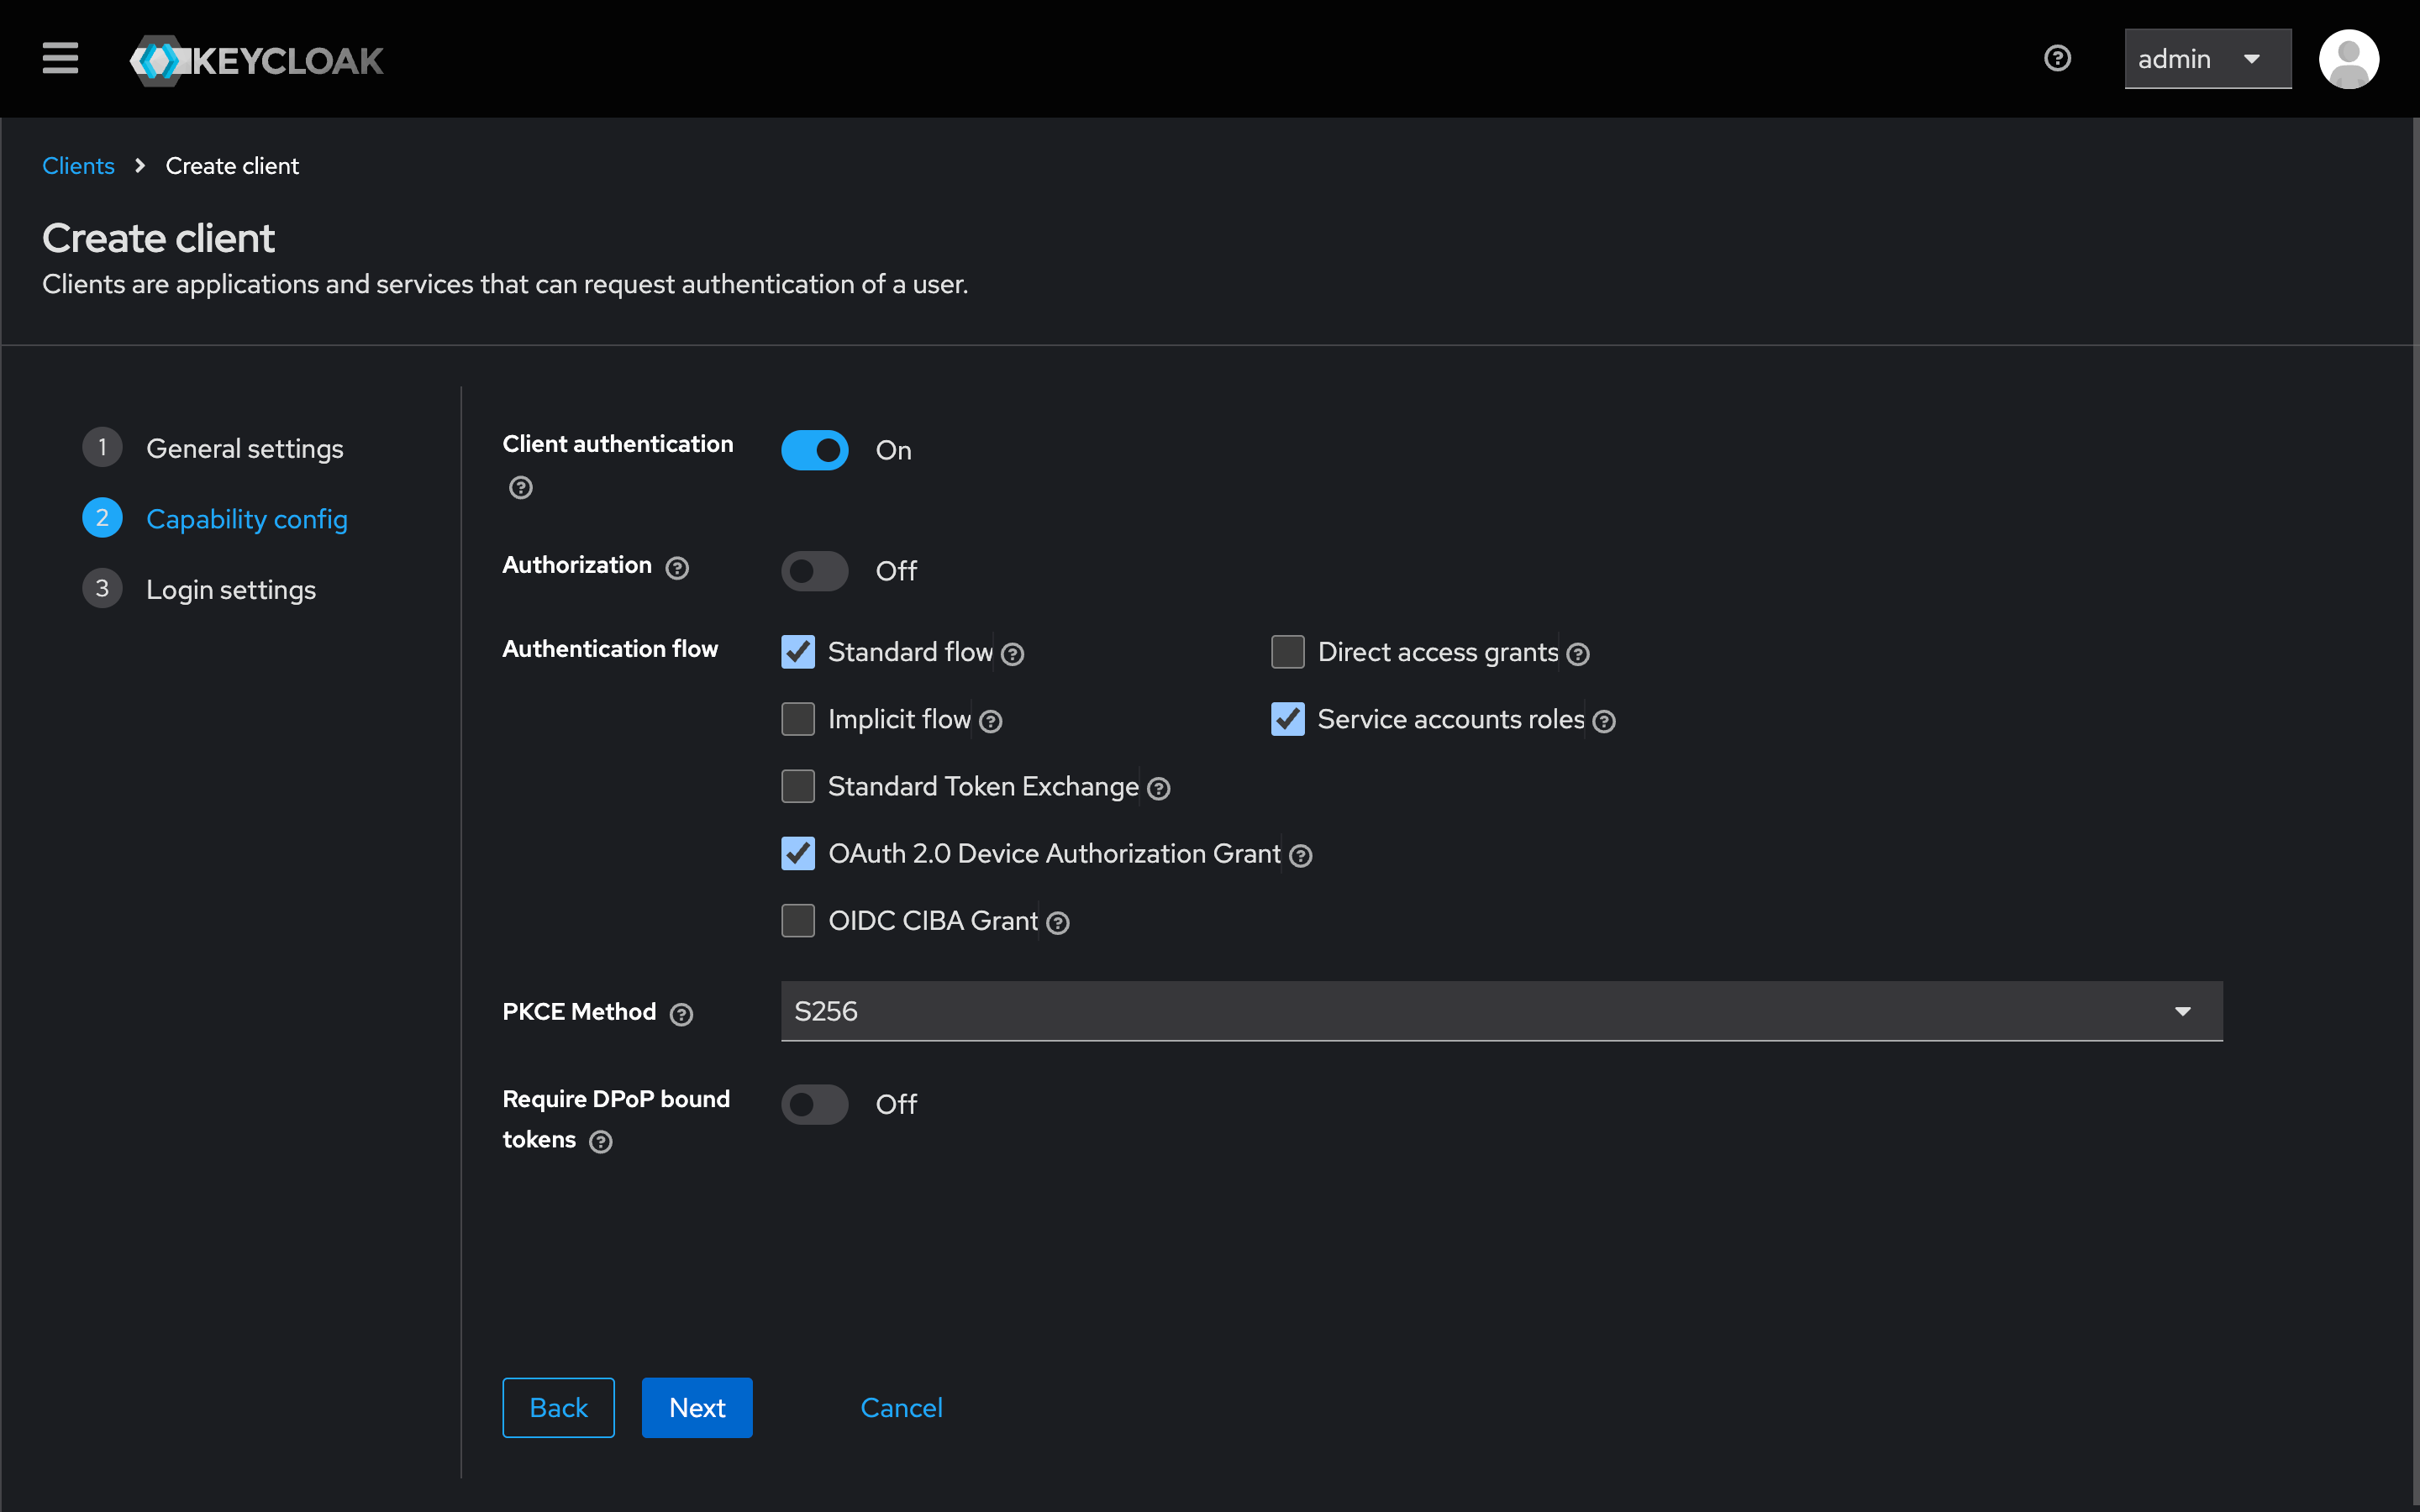This screenshot has height=1512, width=2420.
Task: Go to the General settings step
Action: pos(244,448)
